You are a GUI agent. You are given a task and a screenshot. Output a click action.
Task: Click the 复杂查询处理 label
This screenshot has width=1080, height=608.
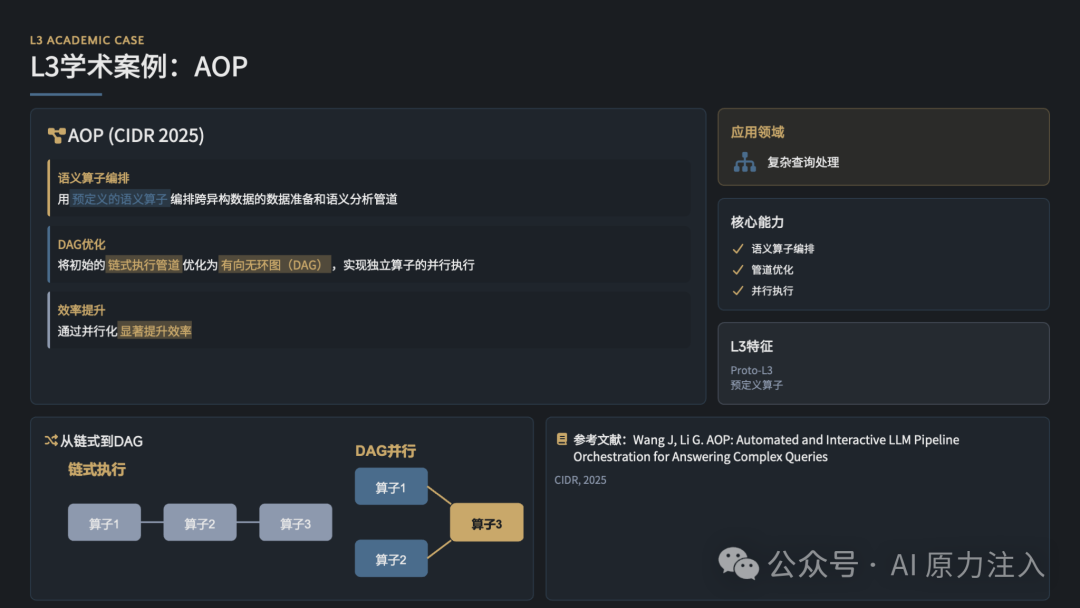pyautogui.click(x=803, y=163)
